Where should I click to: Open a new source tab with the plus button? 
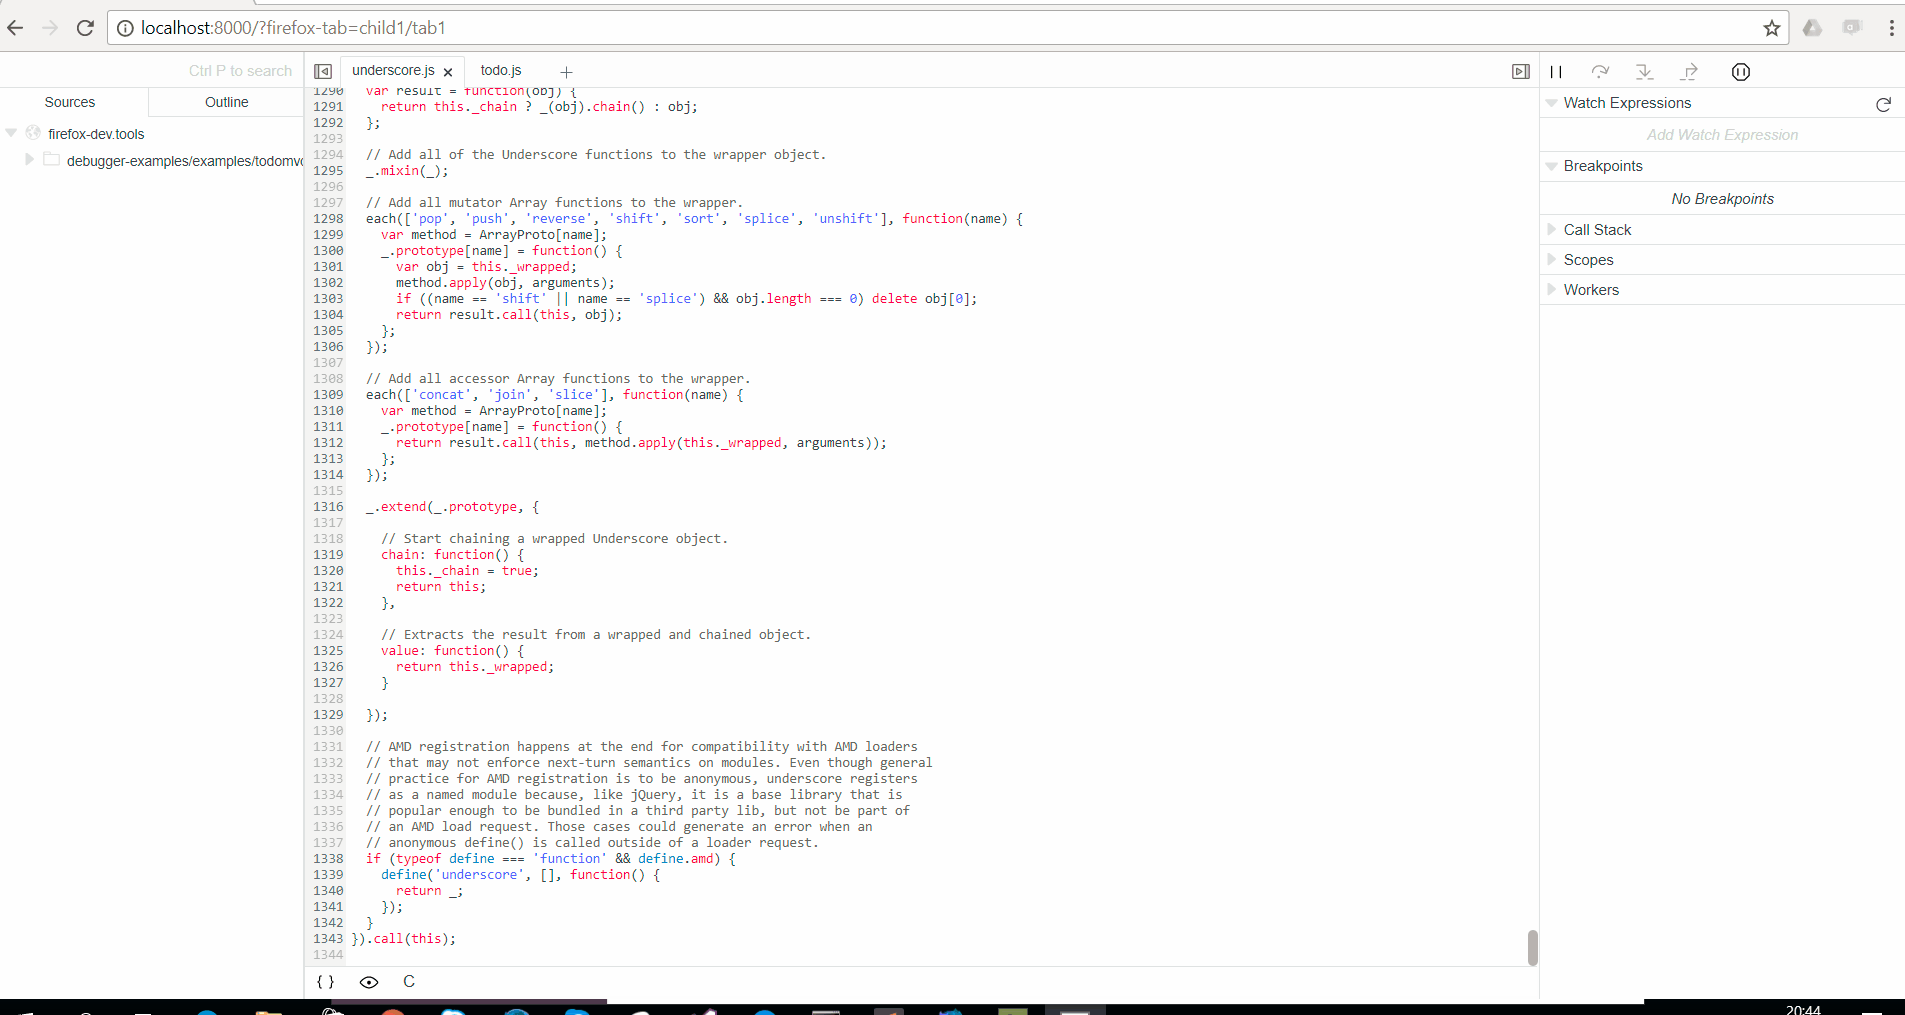[x=566, y=71]
